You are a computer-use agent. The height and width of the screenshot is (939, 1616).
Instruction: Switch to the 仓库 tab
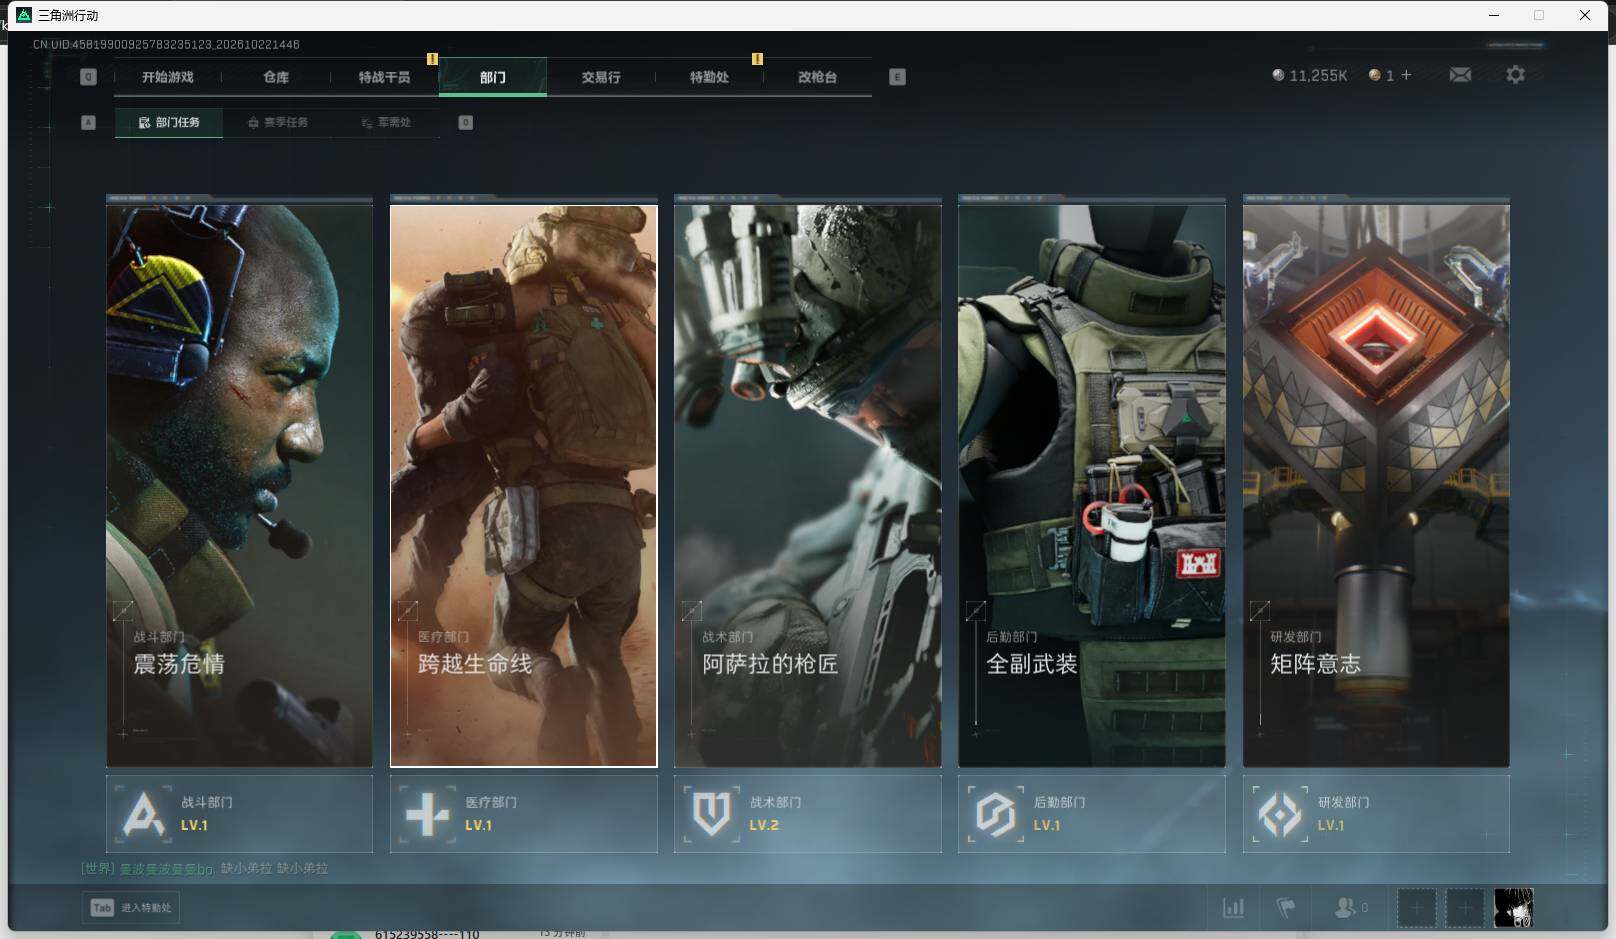tap(276, 77)
